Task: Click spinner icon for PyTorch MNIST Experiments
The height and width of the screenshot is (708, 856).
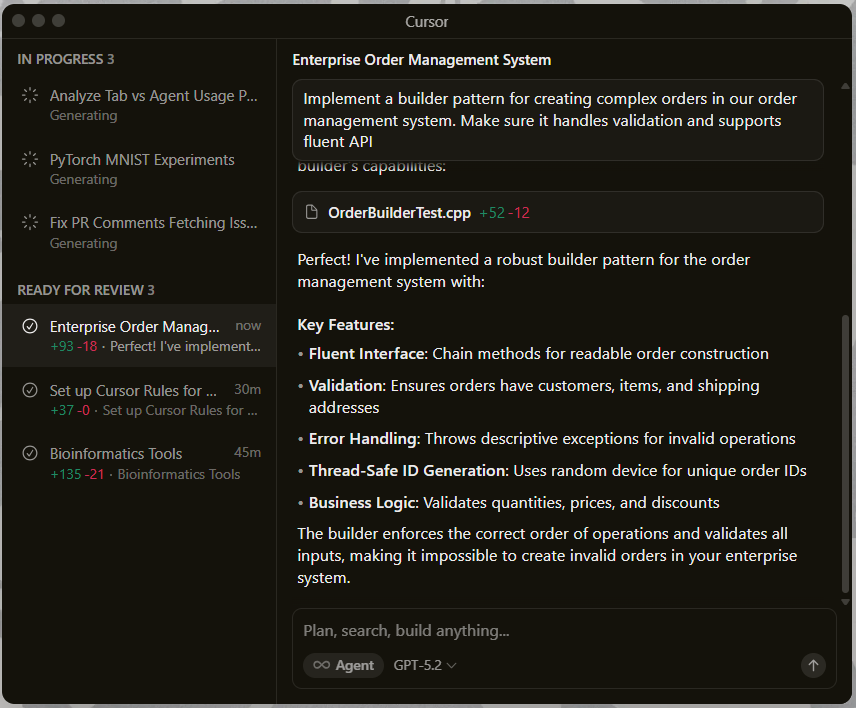Action: (30, 160)
